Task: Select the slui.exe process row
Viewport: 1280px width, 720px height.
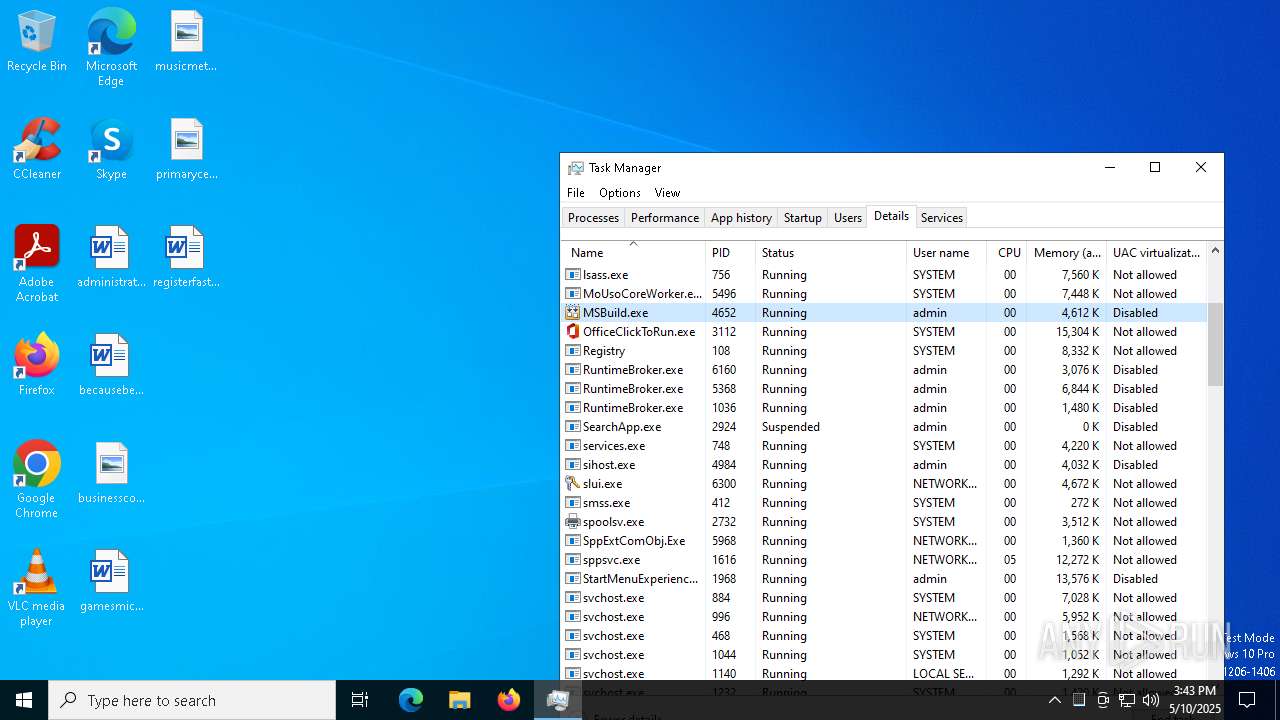Action: [884, 484]
